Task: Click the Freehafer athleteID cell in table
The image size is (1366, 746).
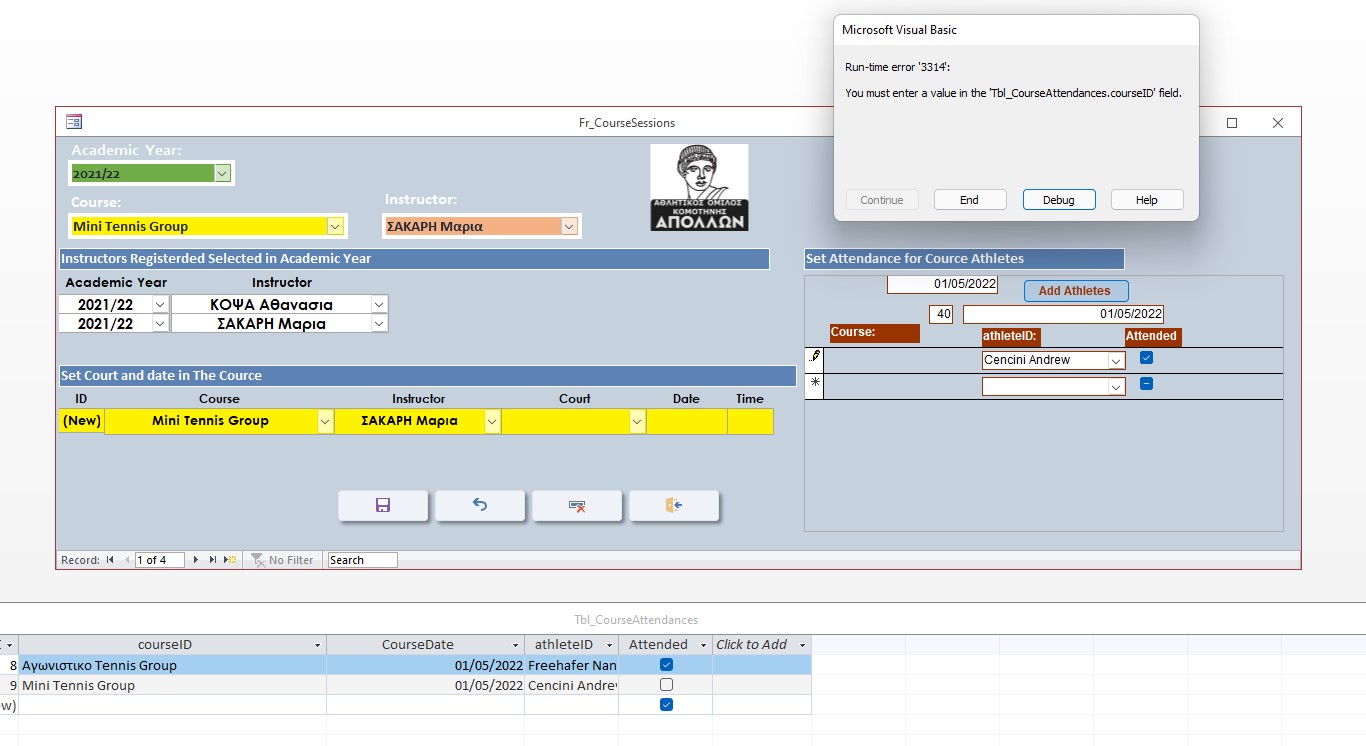Action: (x=572, y=665)
